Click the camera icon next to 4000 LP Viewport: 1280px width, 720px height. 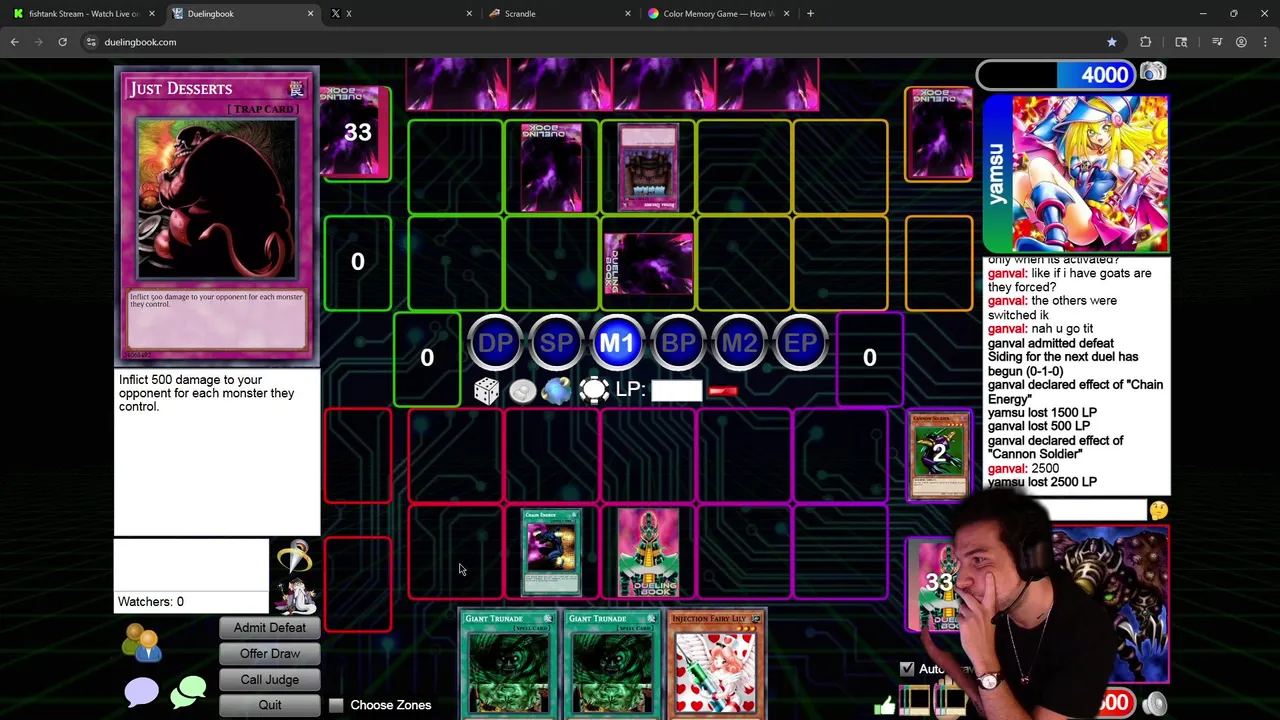click(1153, 73)
